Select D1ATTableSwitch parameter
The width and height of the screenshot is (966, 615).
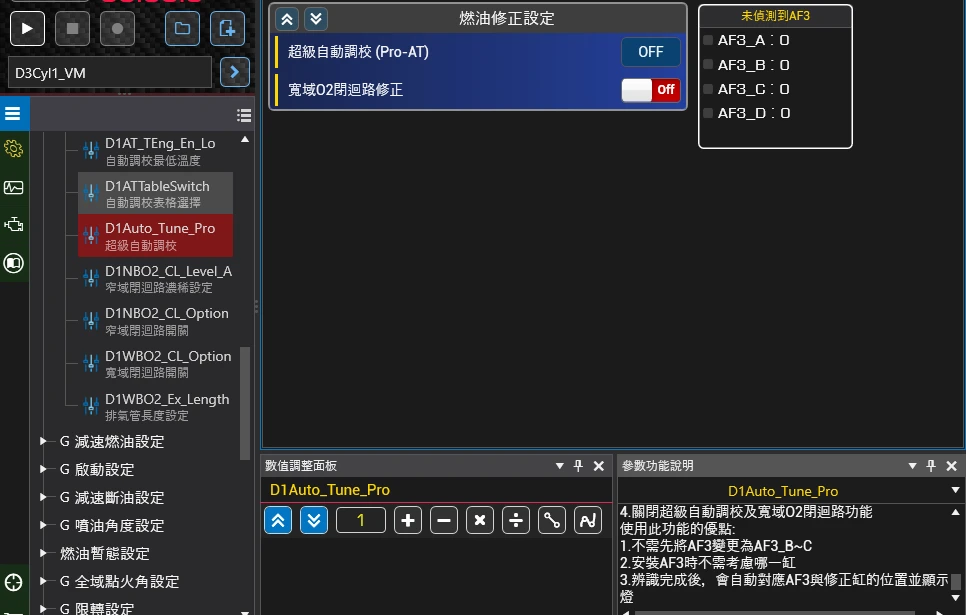(x=156, y=193)
